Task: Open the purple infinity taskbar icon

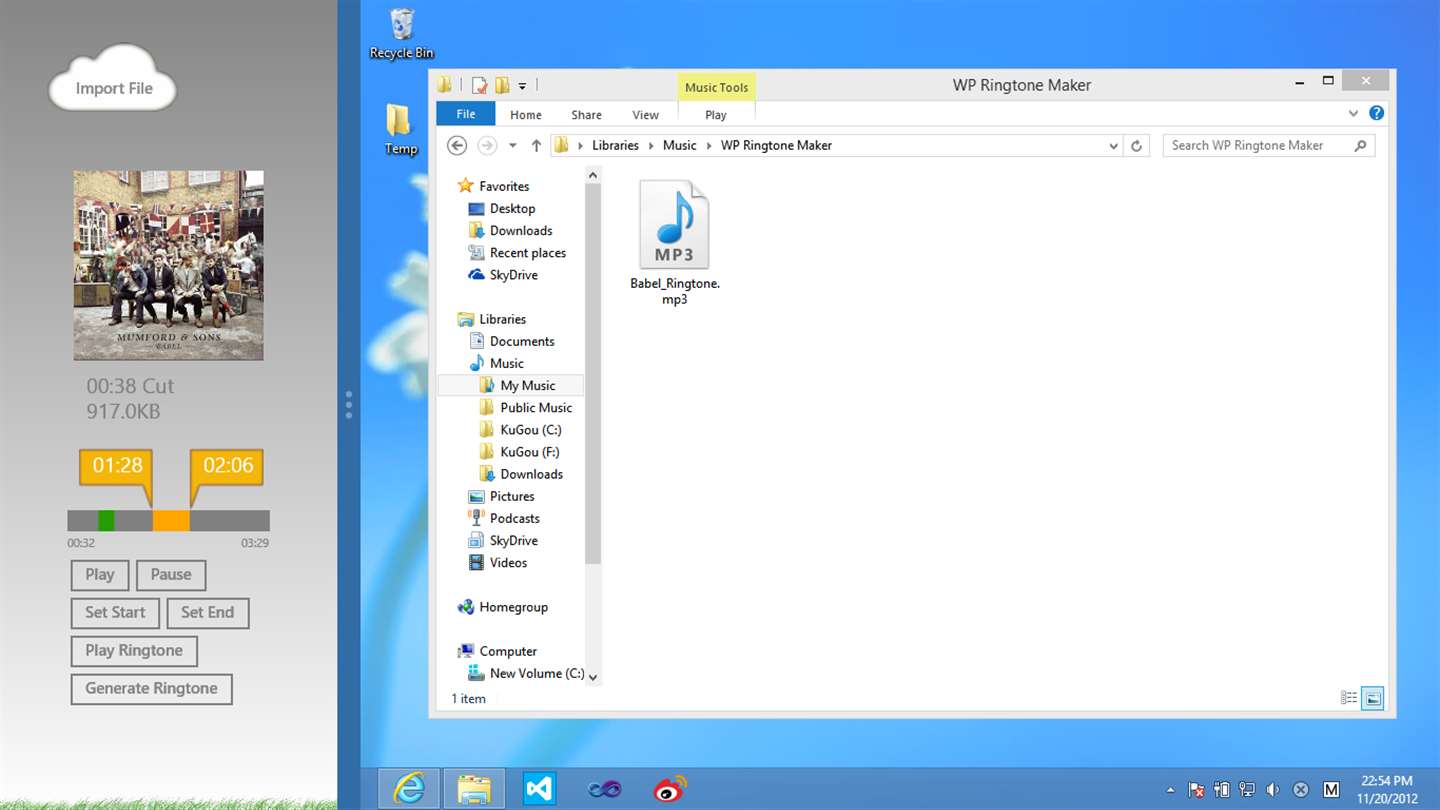Action: (604, 789)
